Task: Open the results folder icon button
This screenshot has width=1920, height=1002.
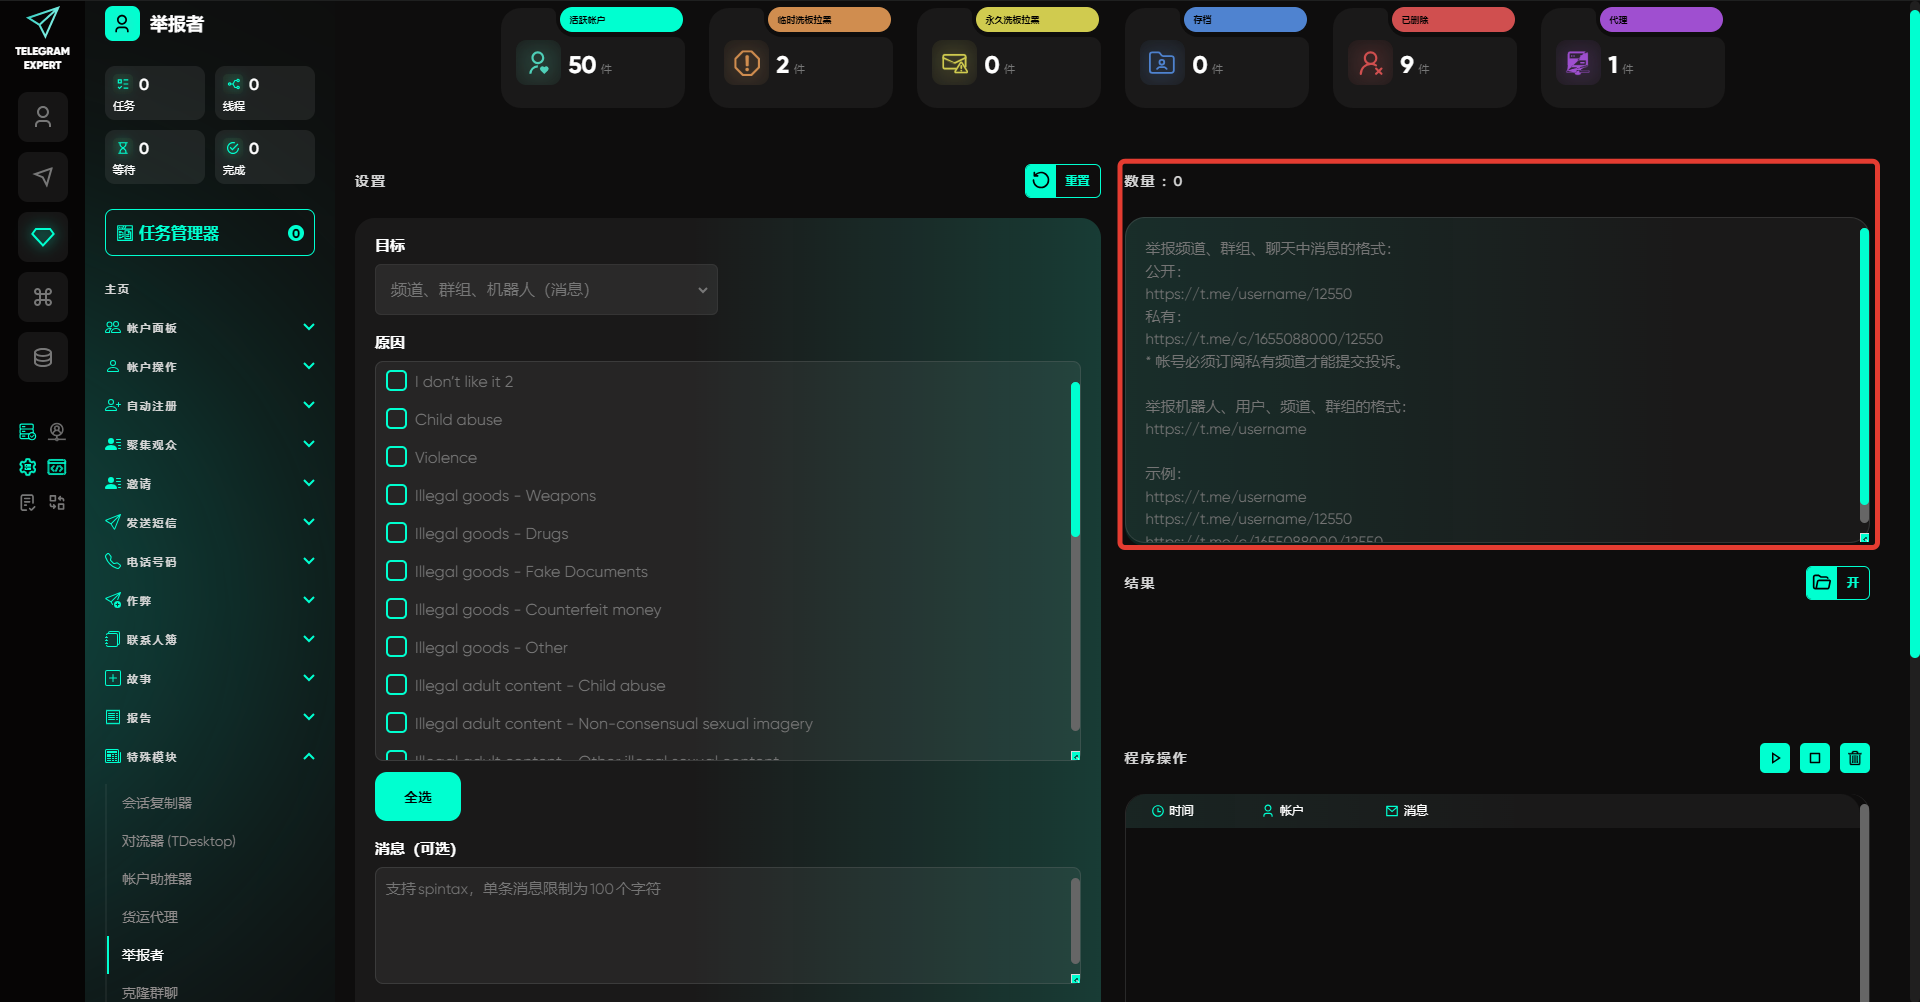Action: pos(1822,583)
